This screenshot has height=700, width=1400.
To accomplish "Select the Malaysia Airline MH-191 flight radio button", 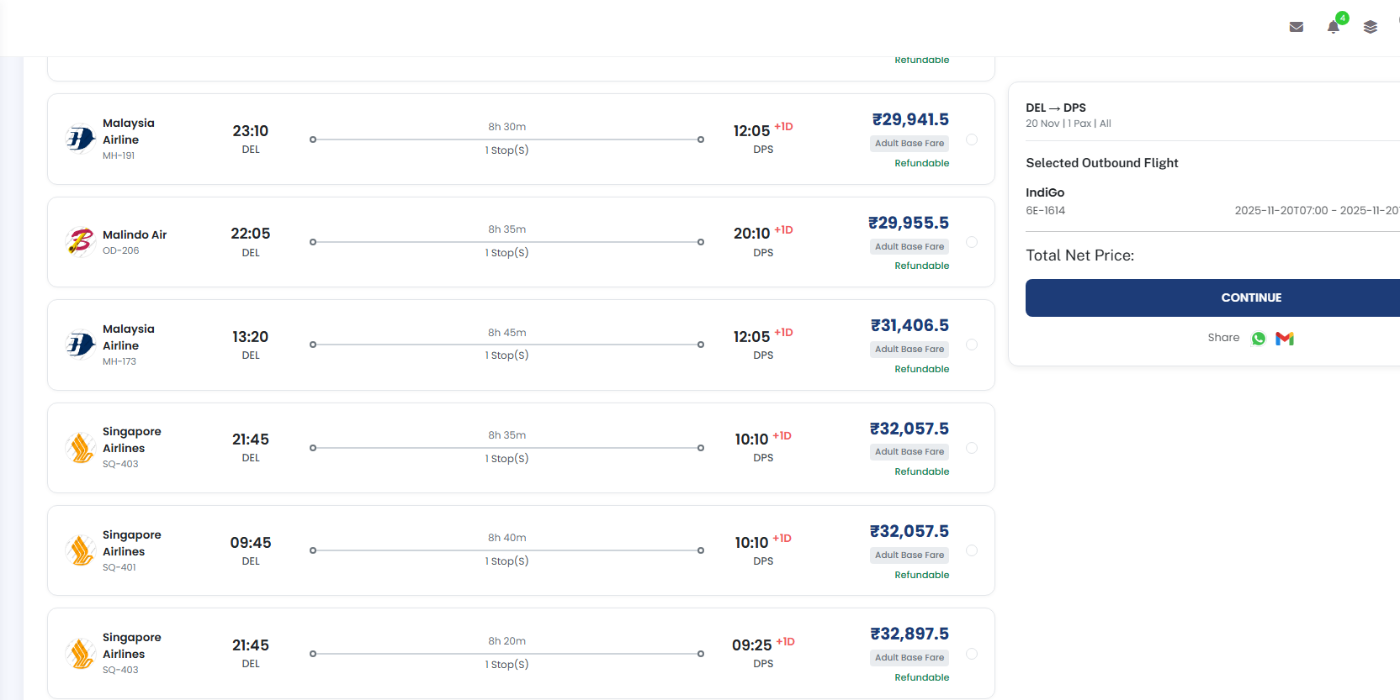I will pos(972,139).
